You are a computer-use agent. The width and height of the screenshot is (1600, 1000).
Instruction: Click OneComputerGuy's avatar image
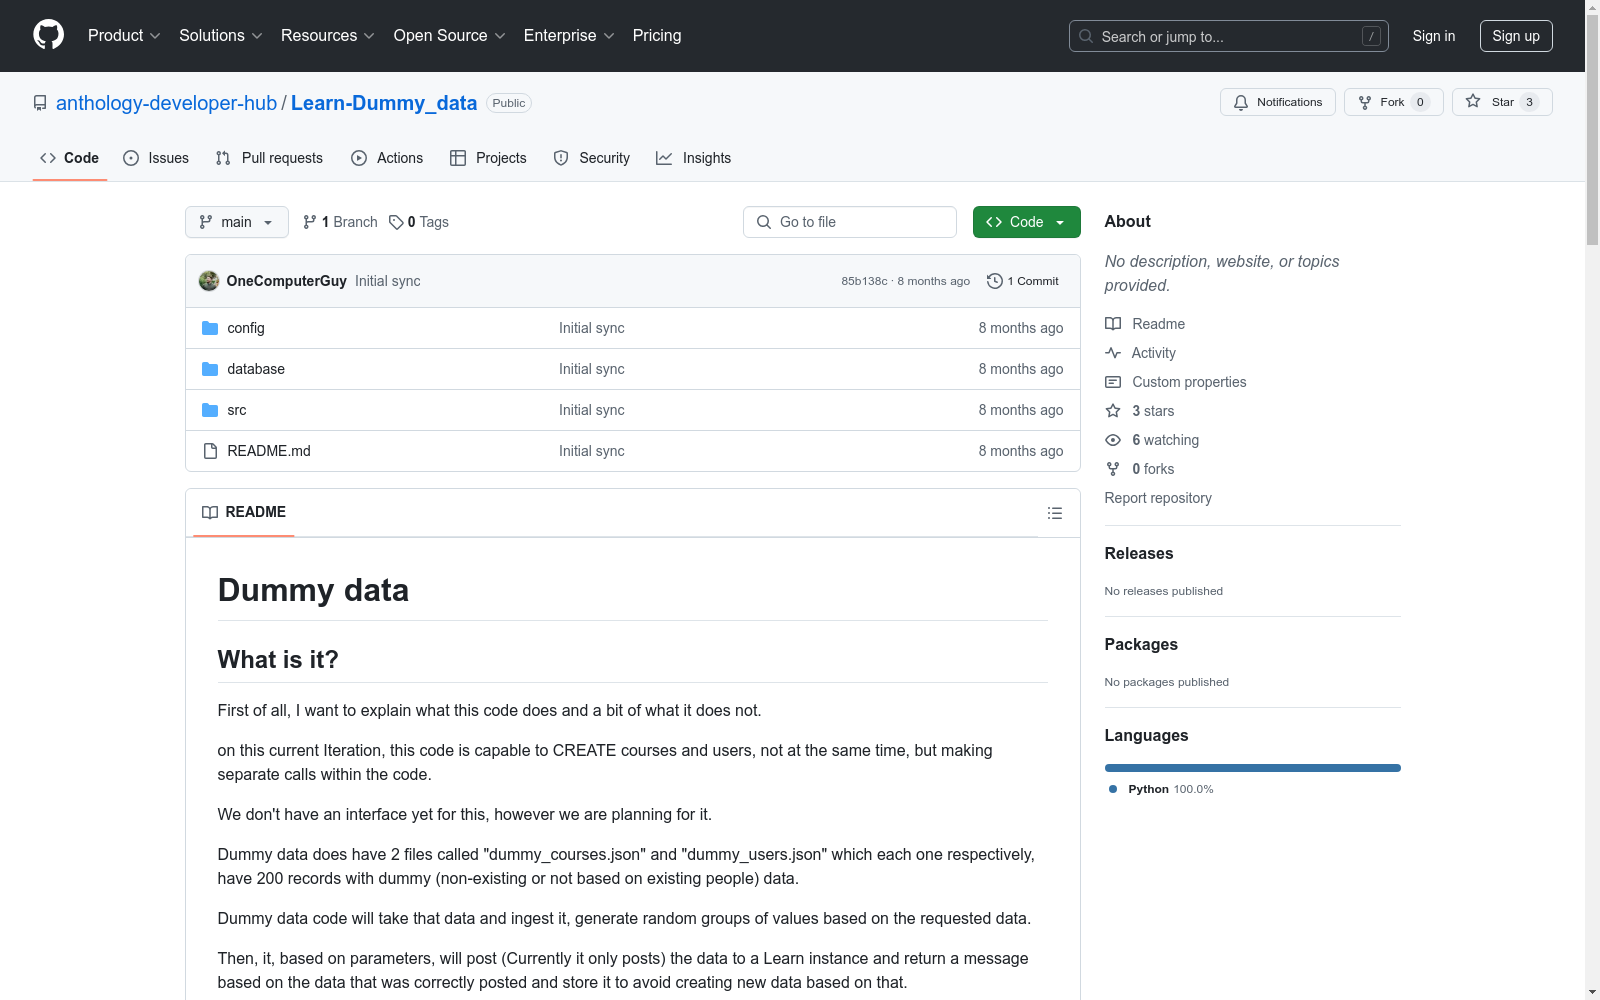coord(209,281)
